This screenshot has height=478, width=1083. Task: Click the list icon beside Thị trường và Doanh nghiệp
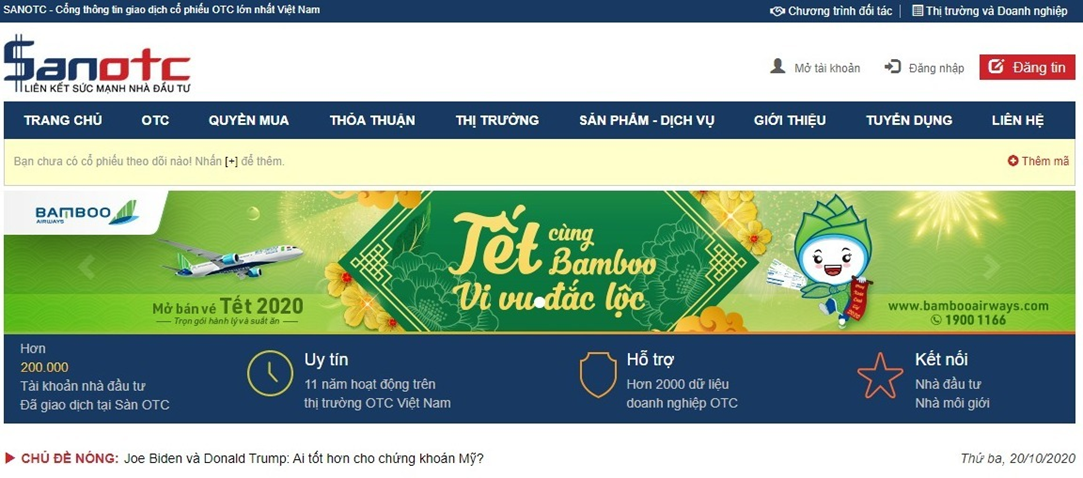[917, 11]
